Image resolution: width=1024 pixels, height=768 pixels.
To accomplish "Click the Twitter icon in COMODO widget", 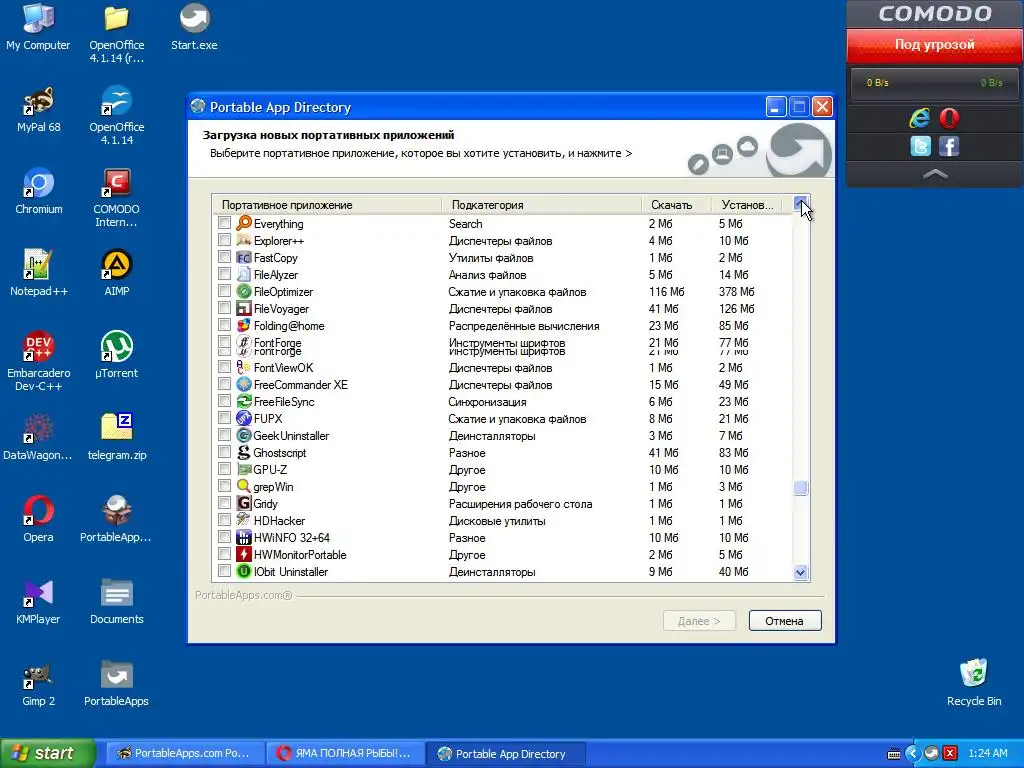I will click(920, 146).
